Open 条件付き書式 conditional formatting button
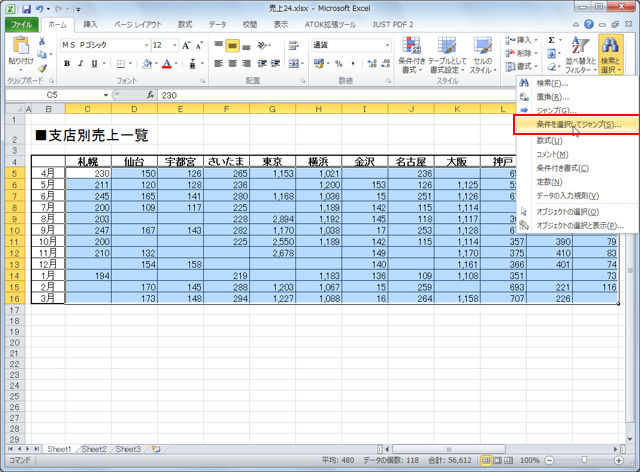Viewport: 640px width, 472px height. pyautogui.click(x=411, y=55)
